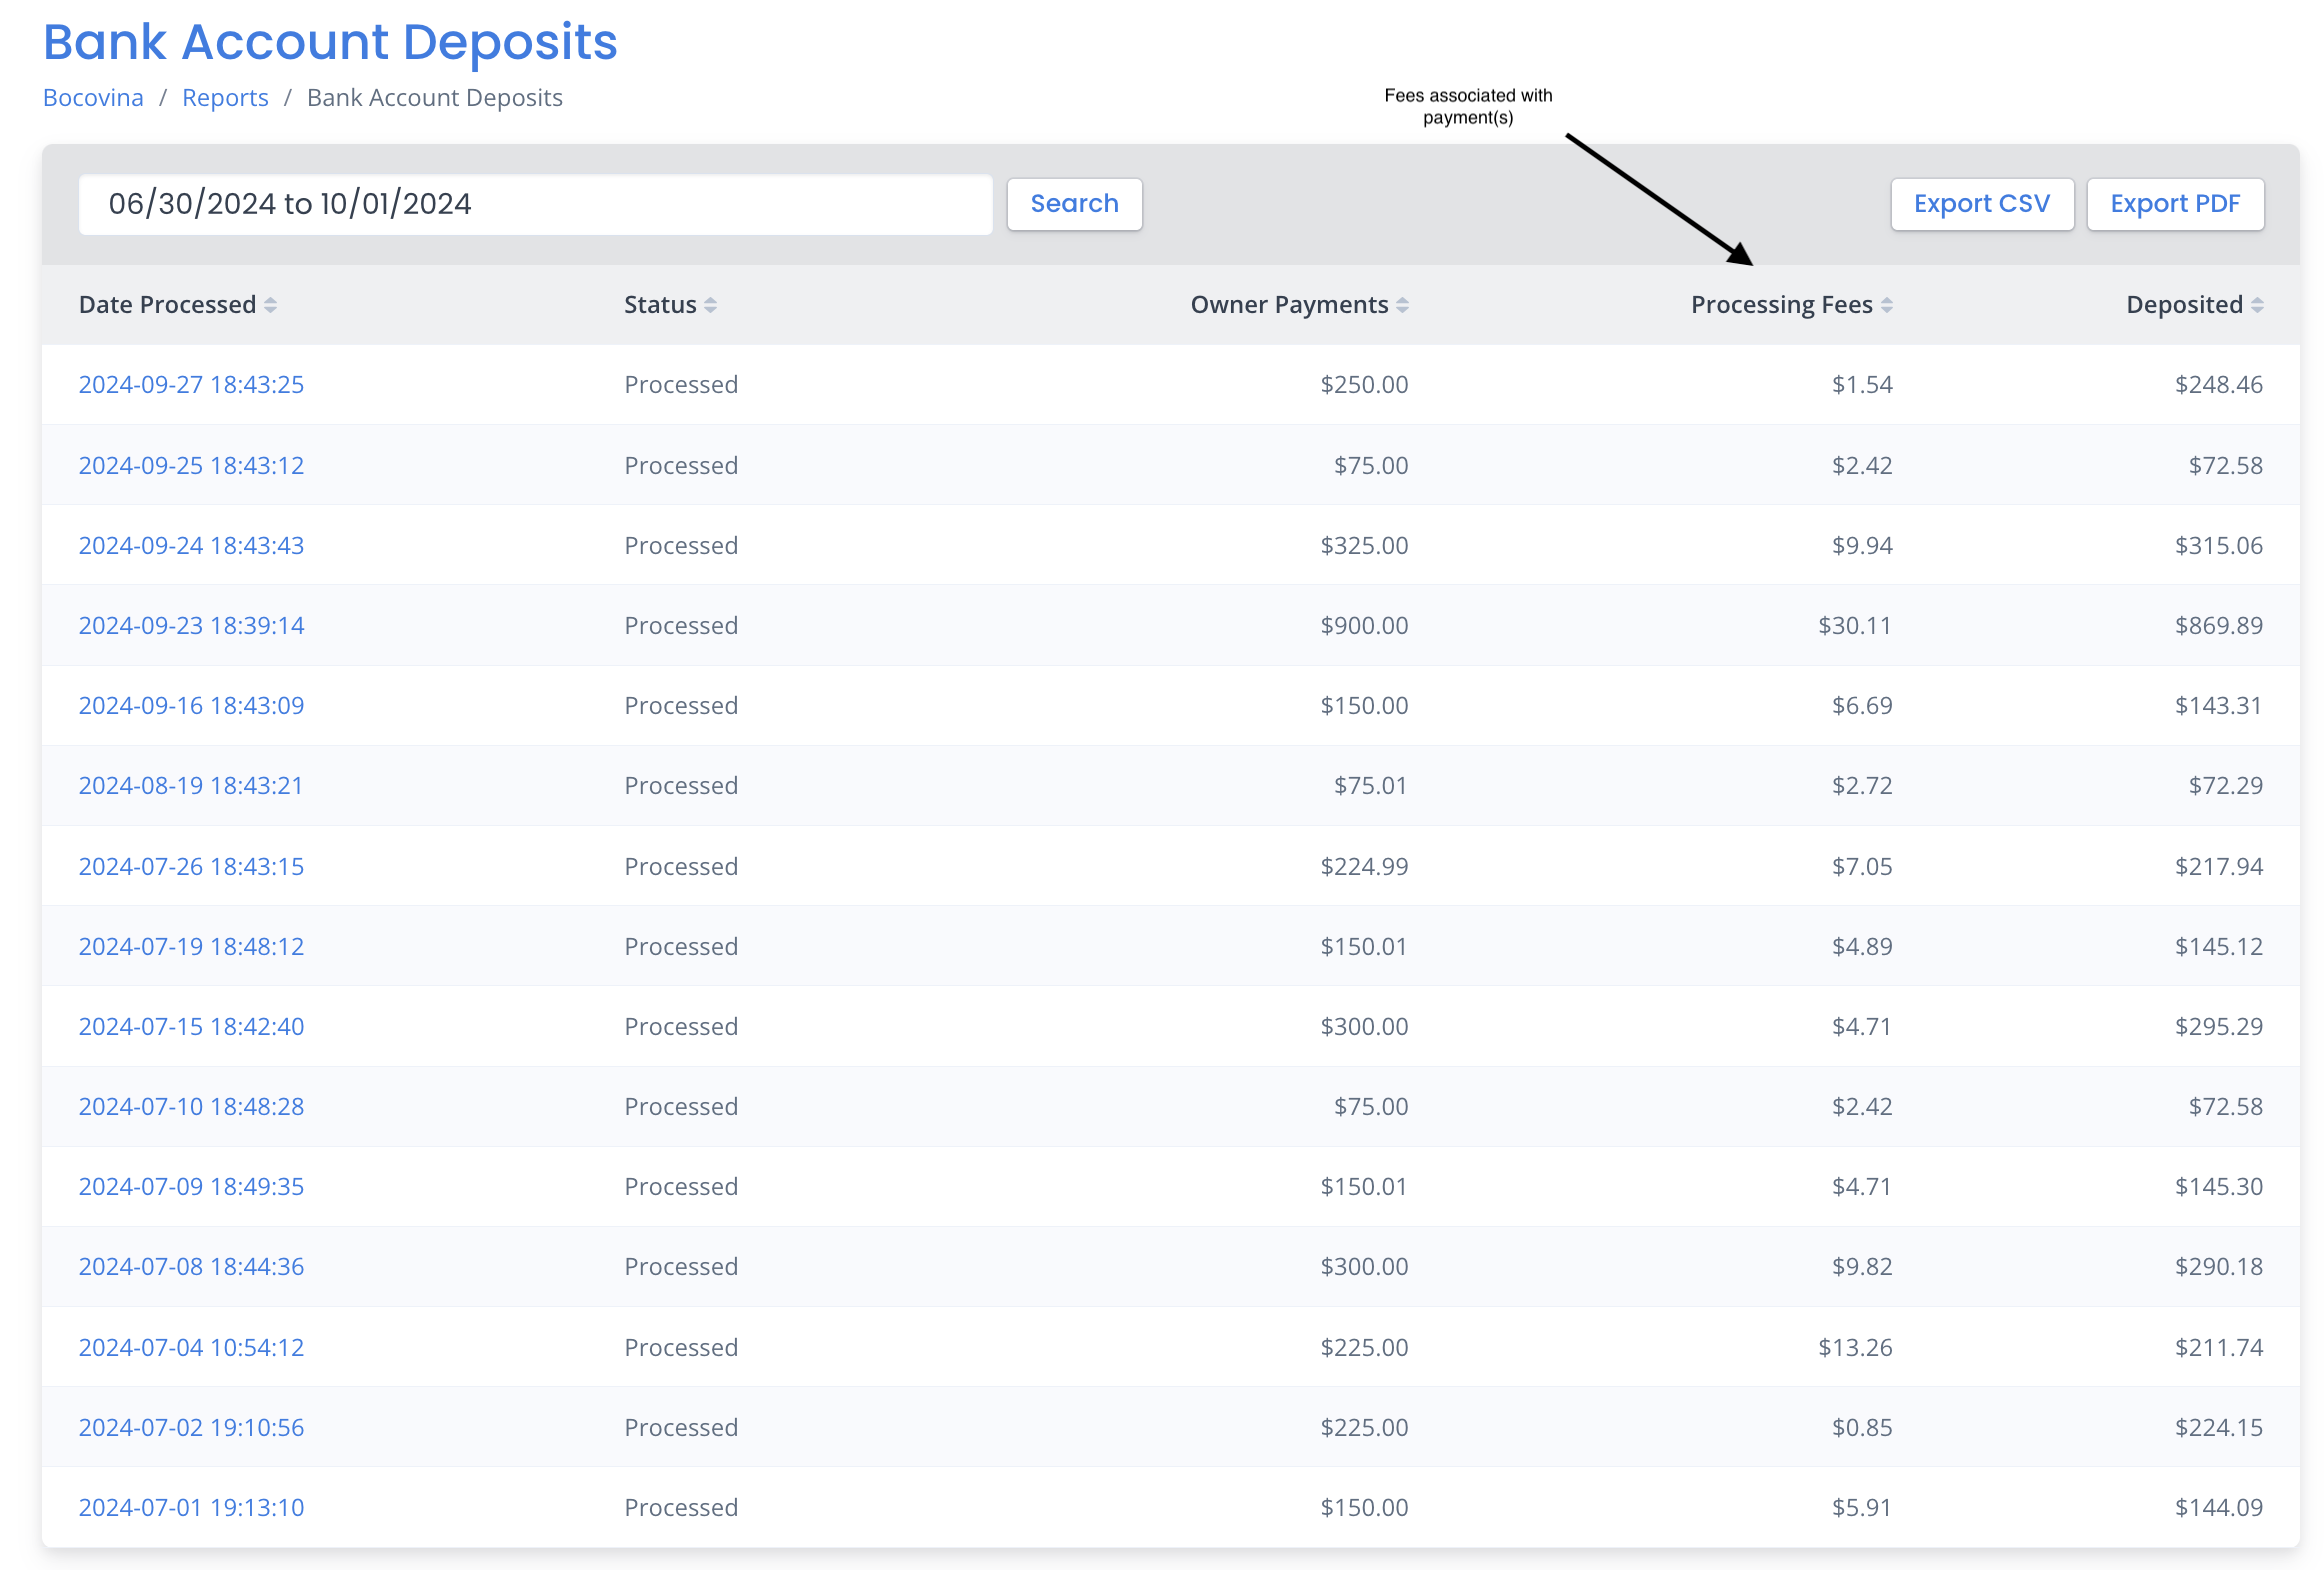Select the $6.69 processing fee
Screen dimensions: 2324x1570
(x=1862, y=705)
